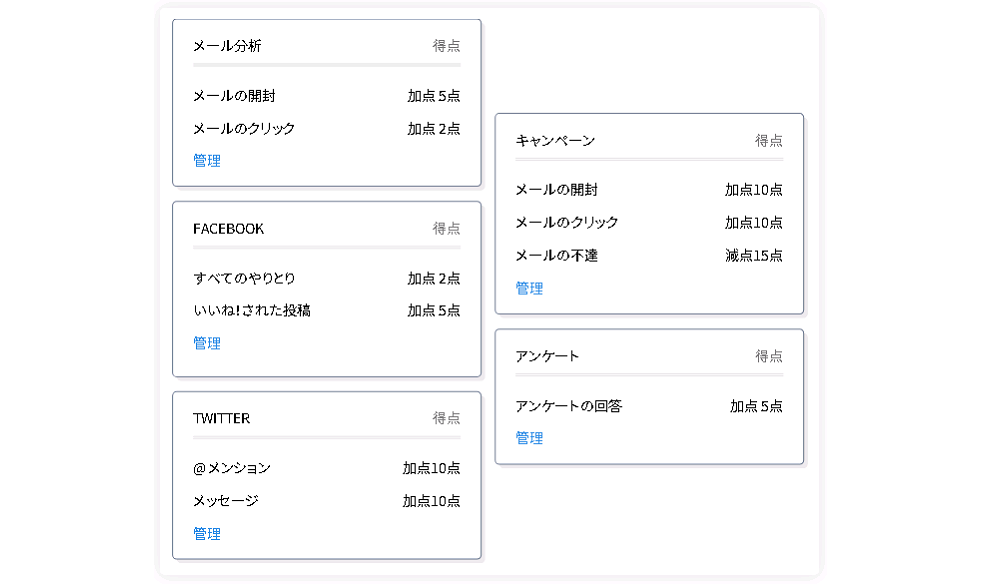Open 管理 link in アンケート card
The height and width of the screenshot is (585, 1000).
[529, 438]
